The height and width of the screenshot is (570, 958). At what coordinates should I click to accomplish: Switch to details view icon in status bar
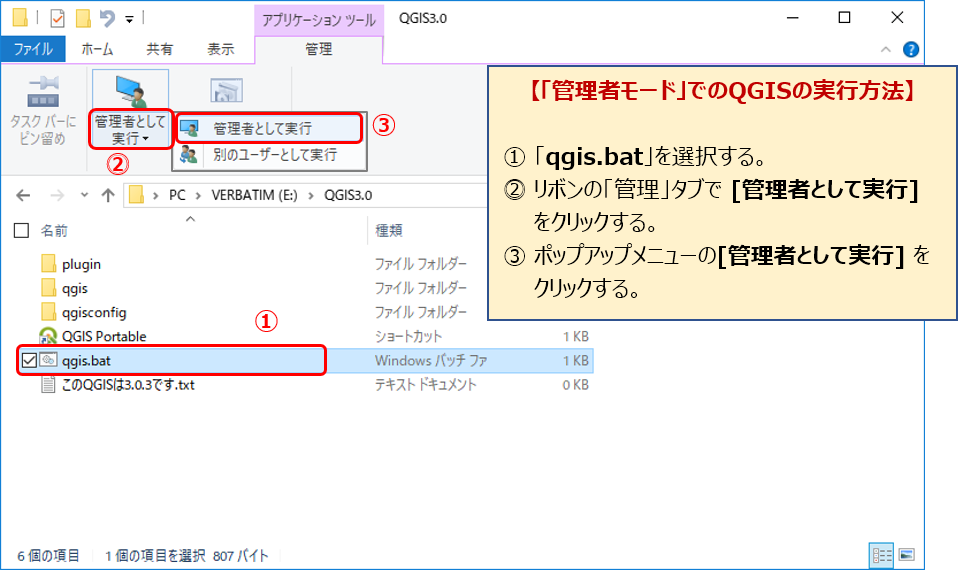coord(882,555)
